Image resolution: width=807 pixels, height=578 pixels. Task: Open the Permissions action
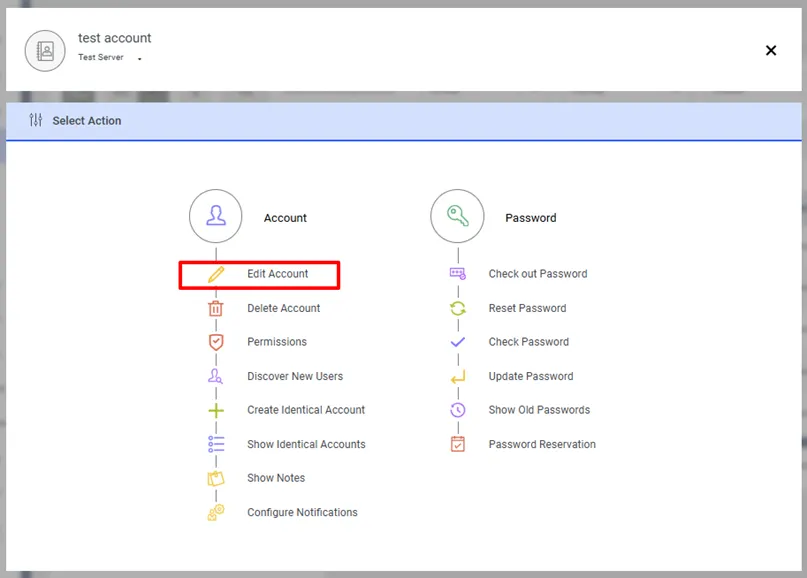click(277, 342)
